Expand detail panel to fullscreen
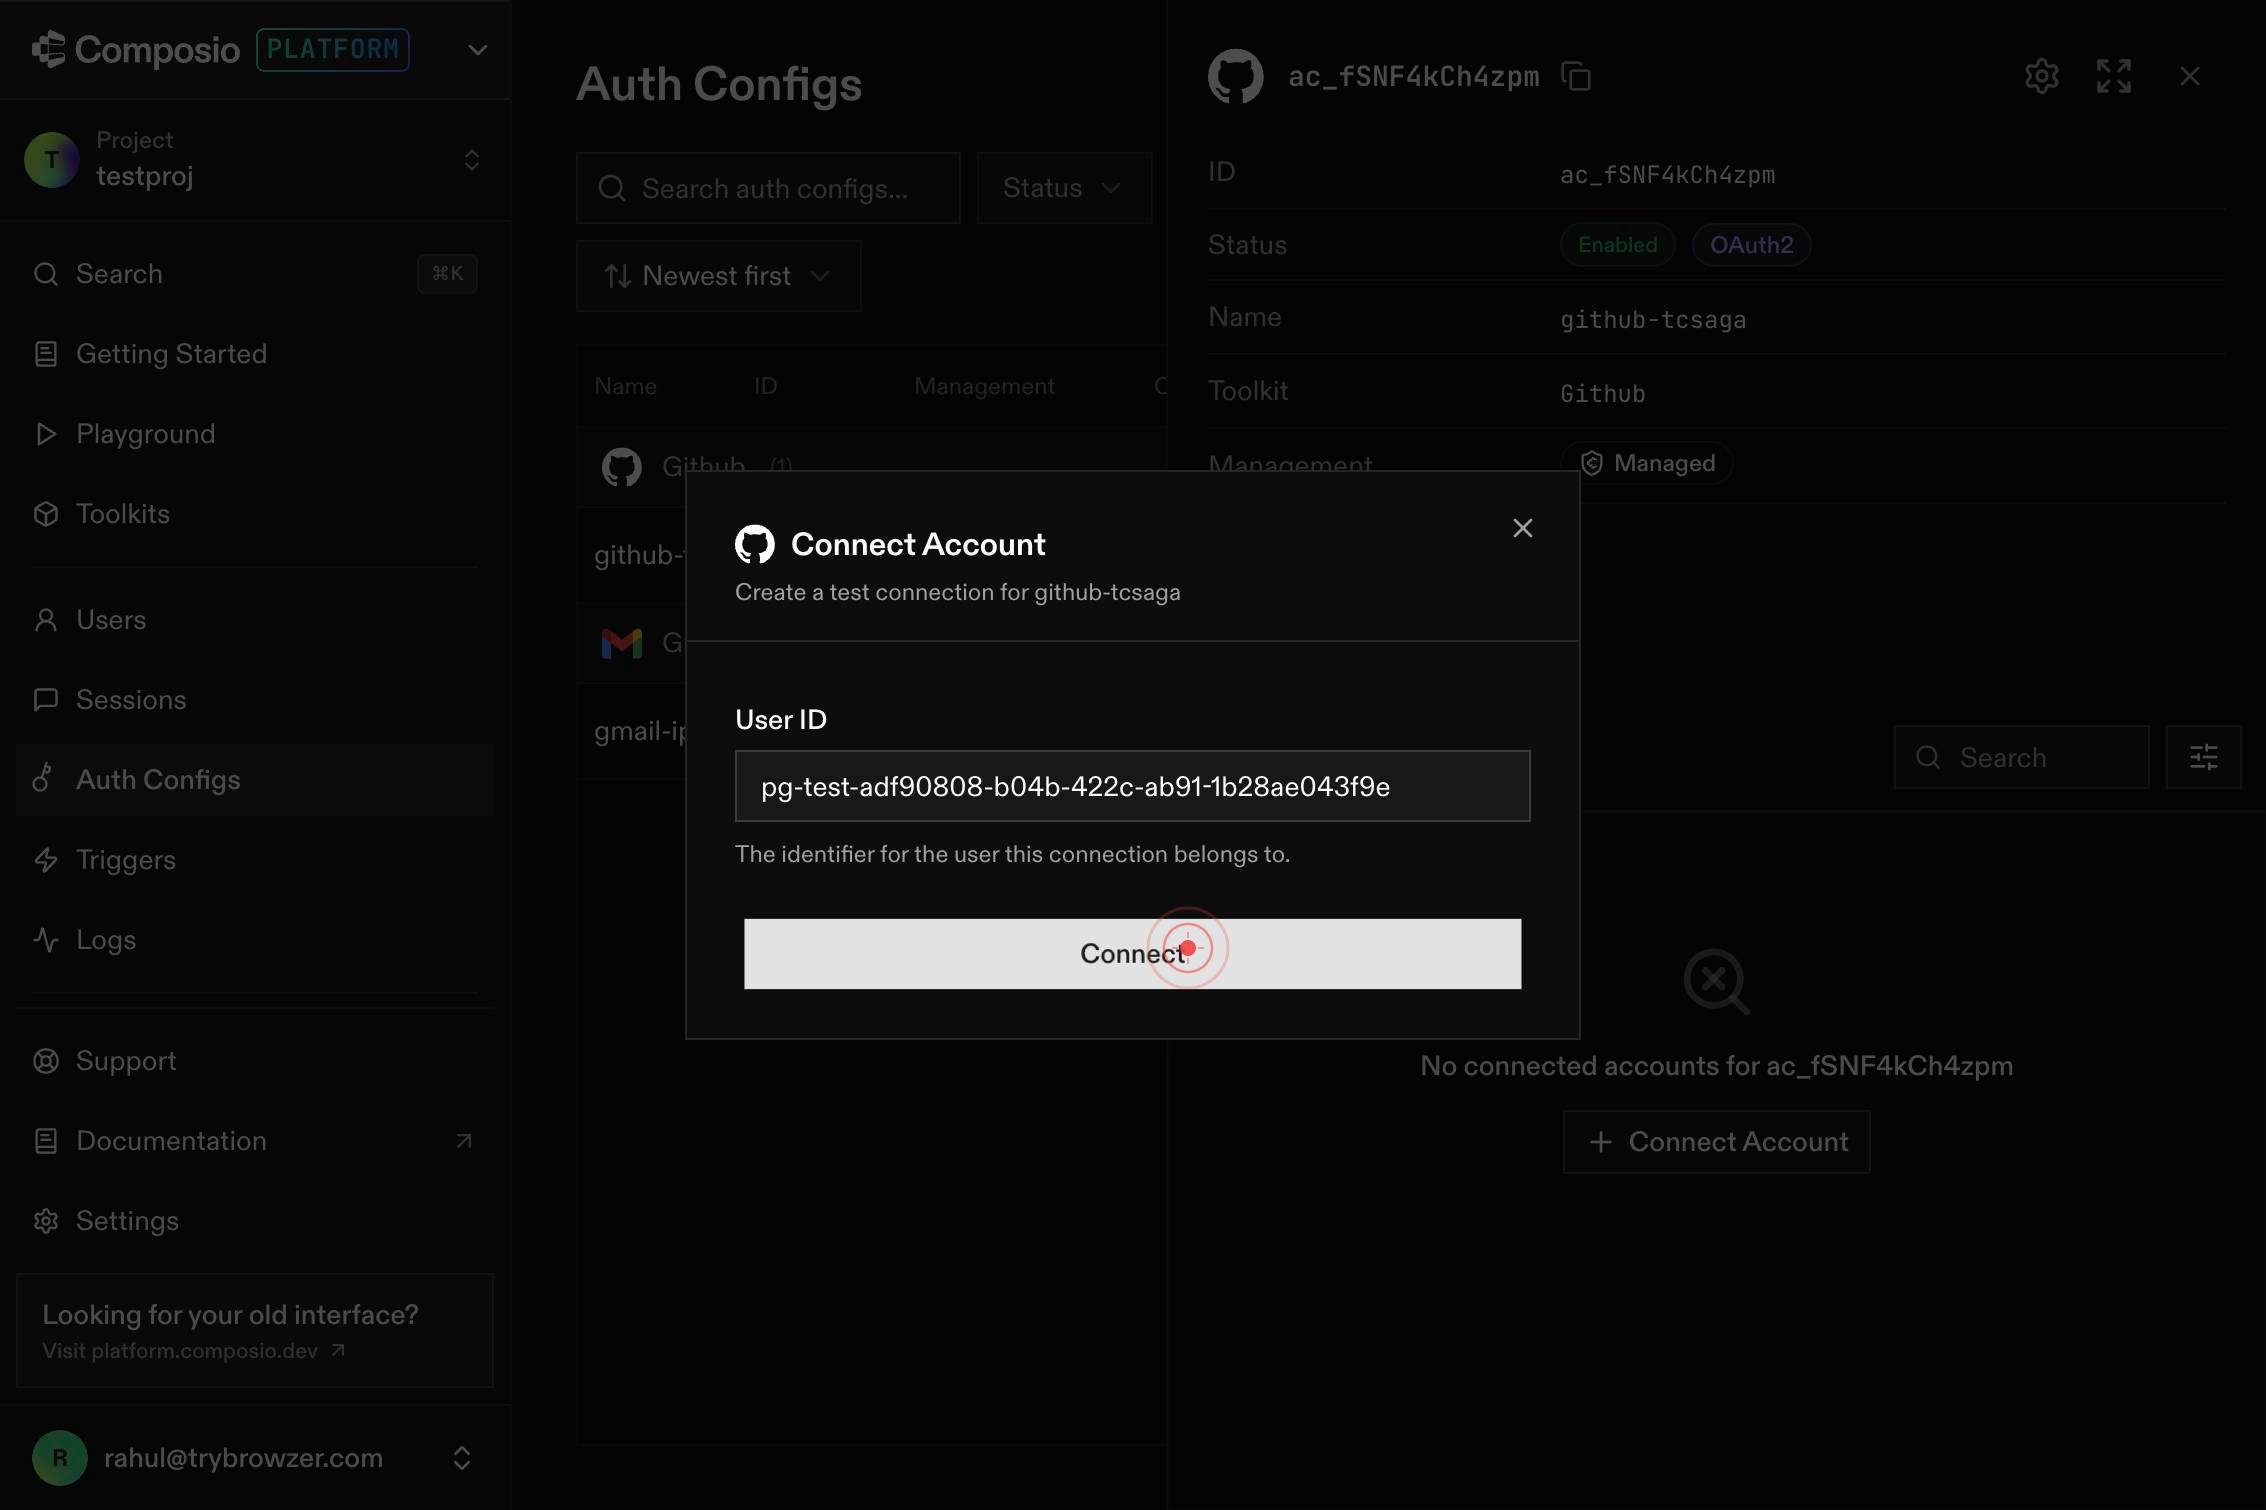Screen dimensions: 2266x1510 pyautogui.click(x=2113, y=76)
